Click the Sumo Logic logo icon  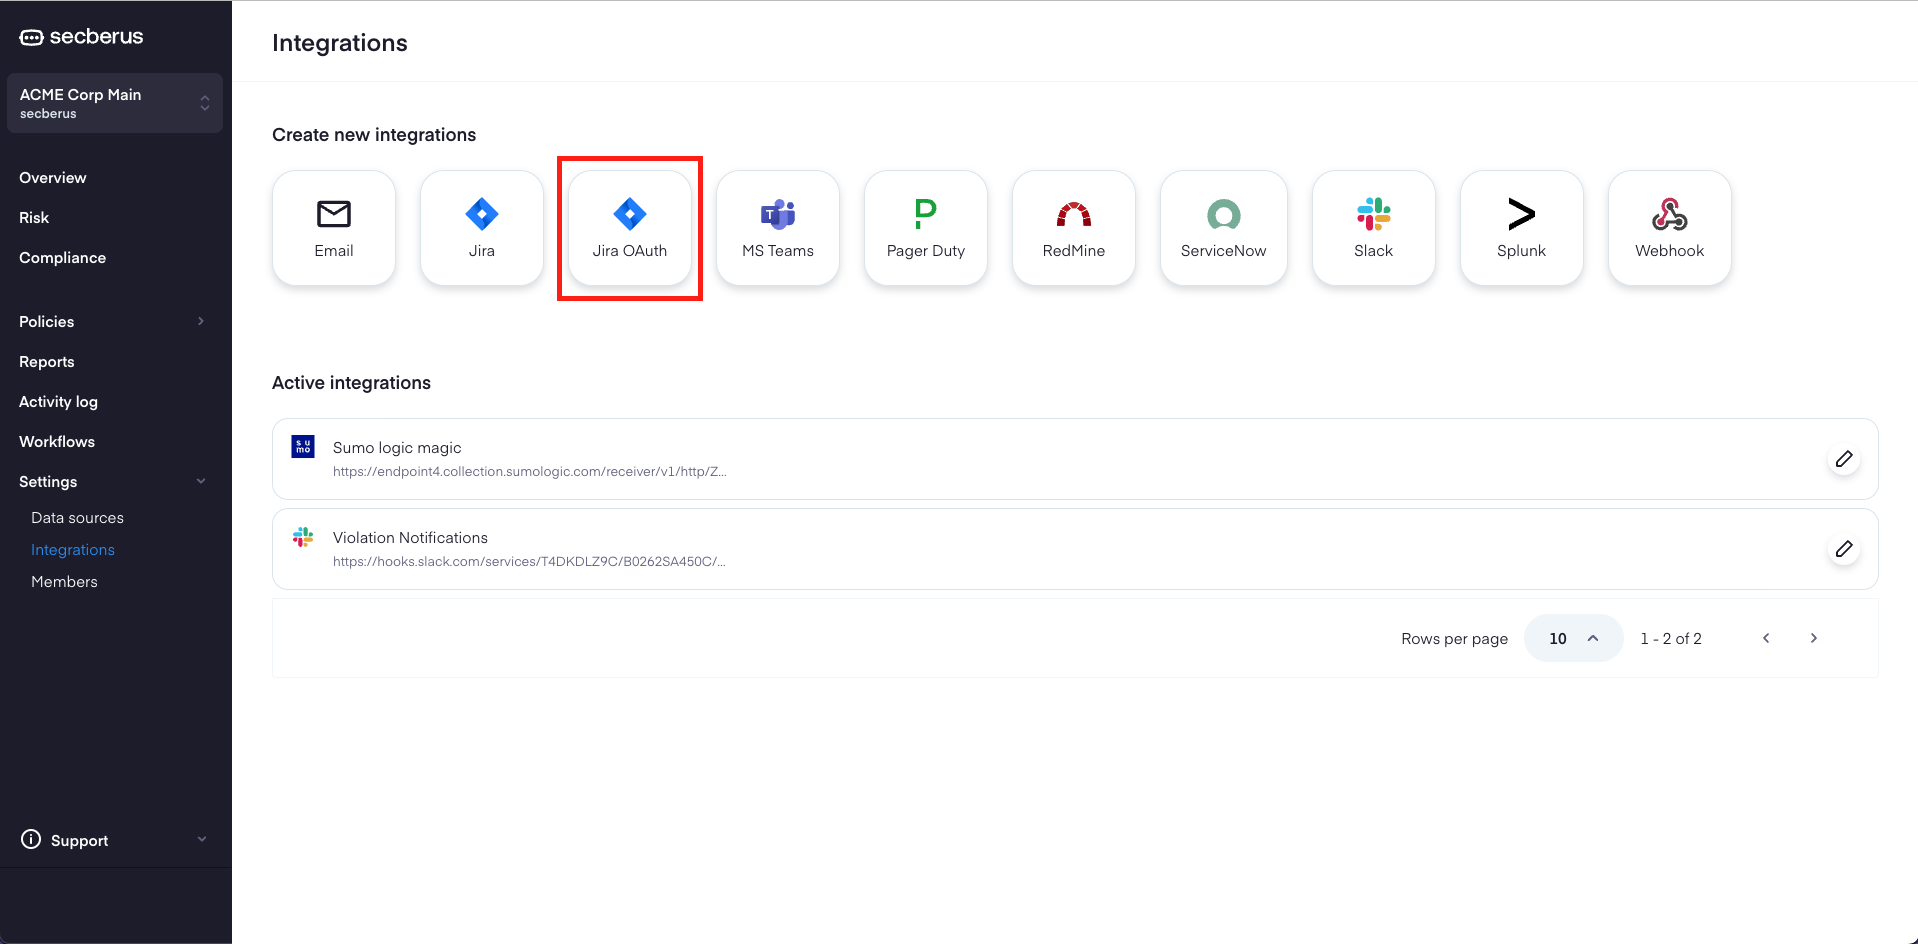(x=303, y=446)
